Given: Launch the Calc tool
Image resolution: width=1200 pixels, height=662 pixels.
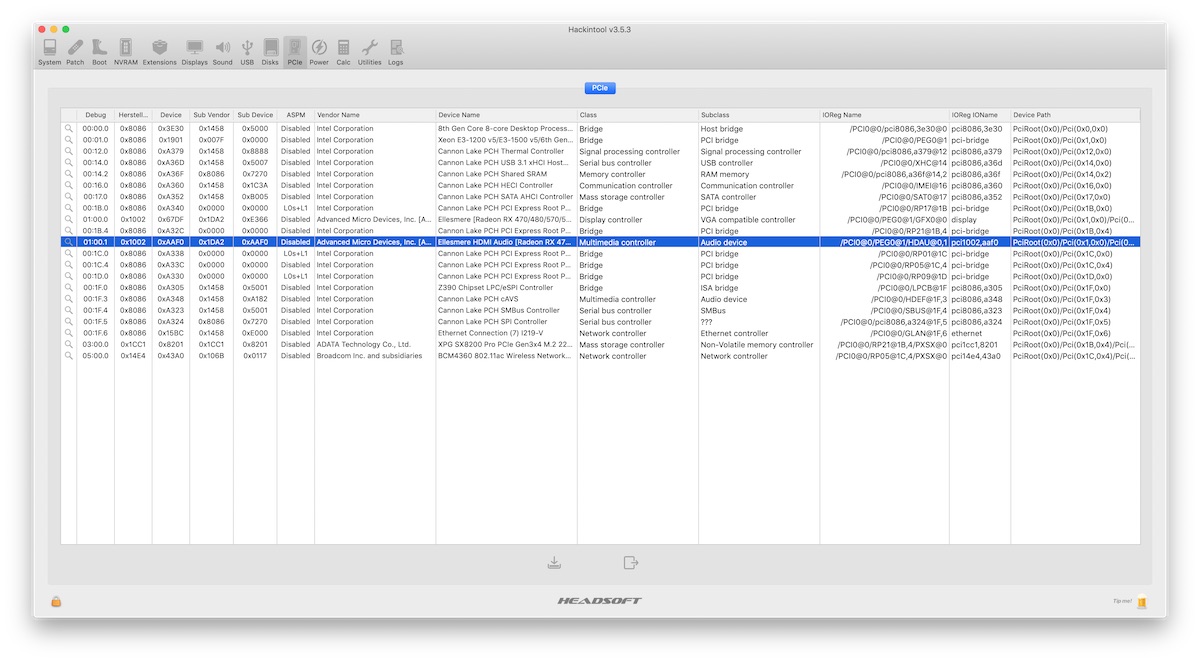Looking at the screenshot, I should coord(343,51).
